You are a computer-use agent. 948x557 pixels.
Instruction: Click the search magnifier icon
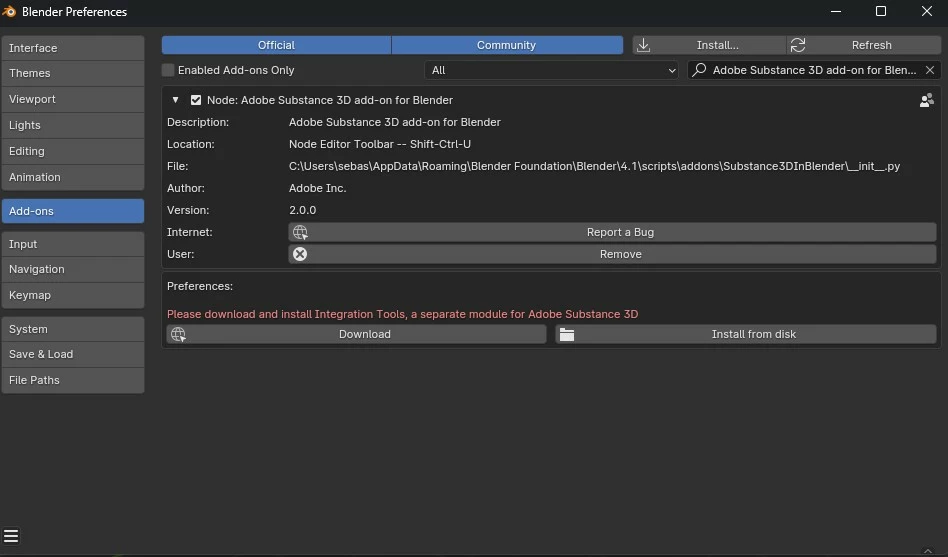point(699,70)
